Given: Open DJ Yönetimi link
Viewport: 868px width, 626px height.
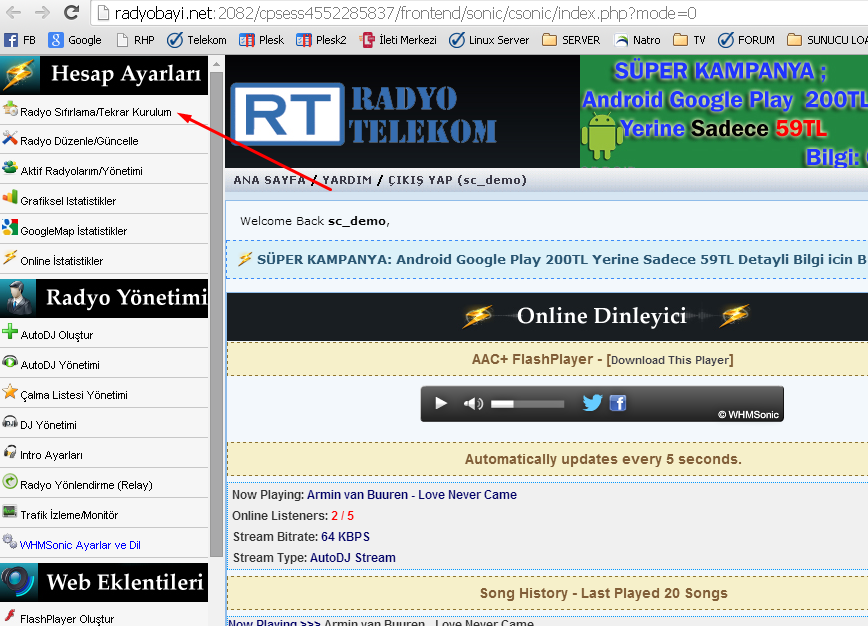Looking at the screenshot, I should click(48, 425).
